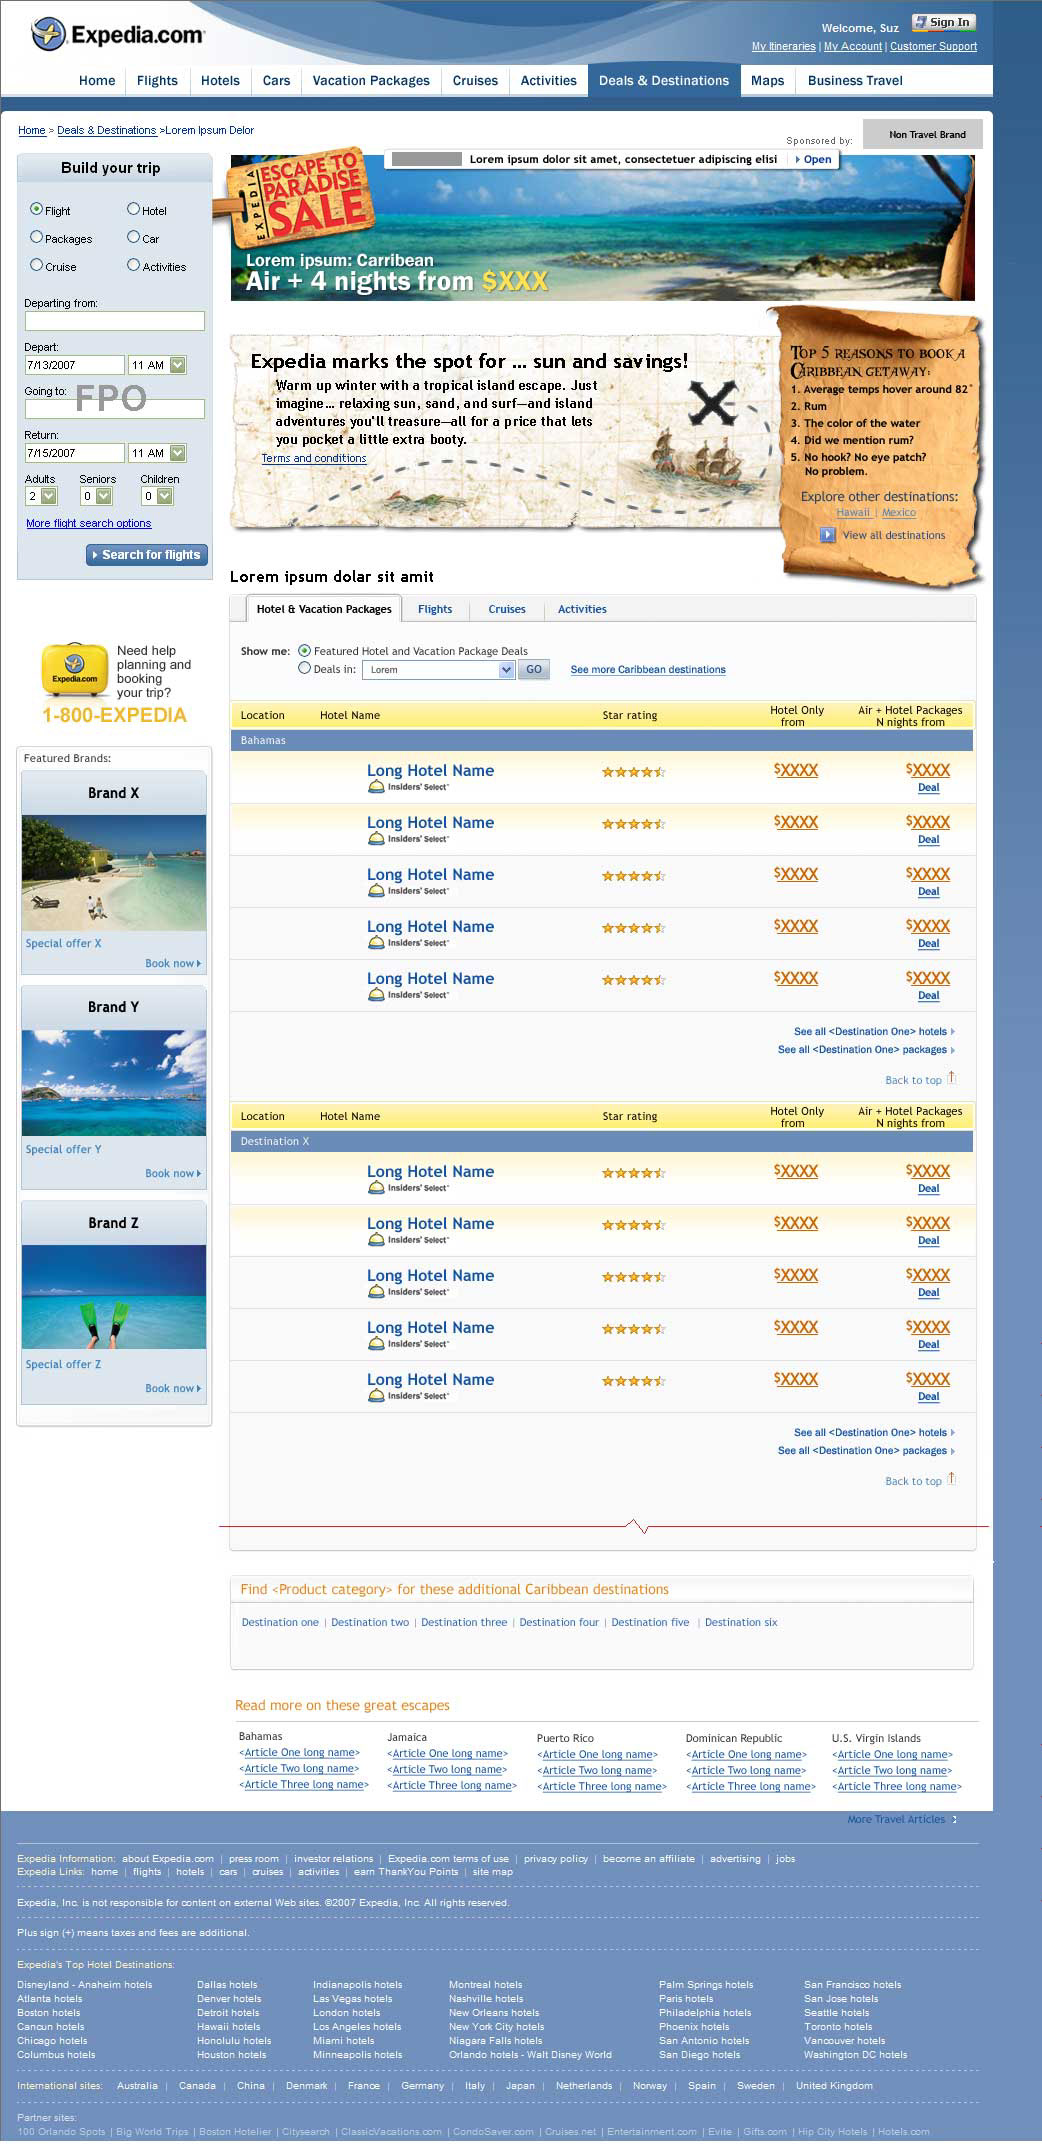
Task: Open the Business Travel navigation item
Action: 855,81
